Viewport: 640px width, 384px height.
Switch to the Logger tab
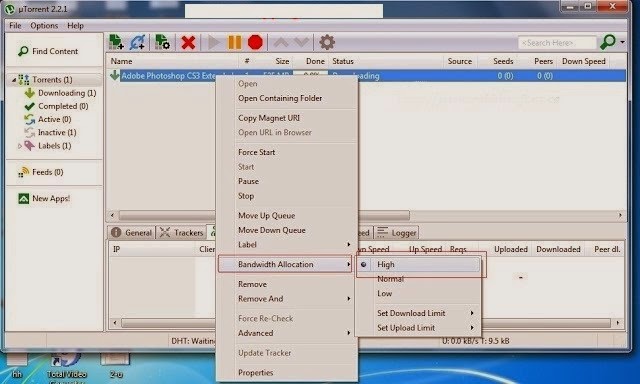pos(396,233)
